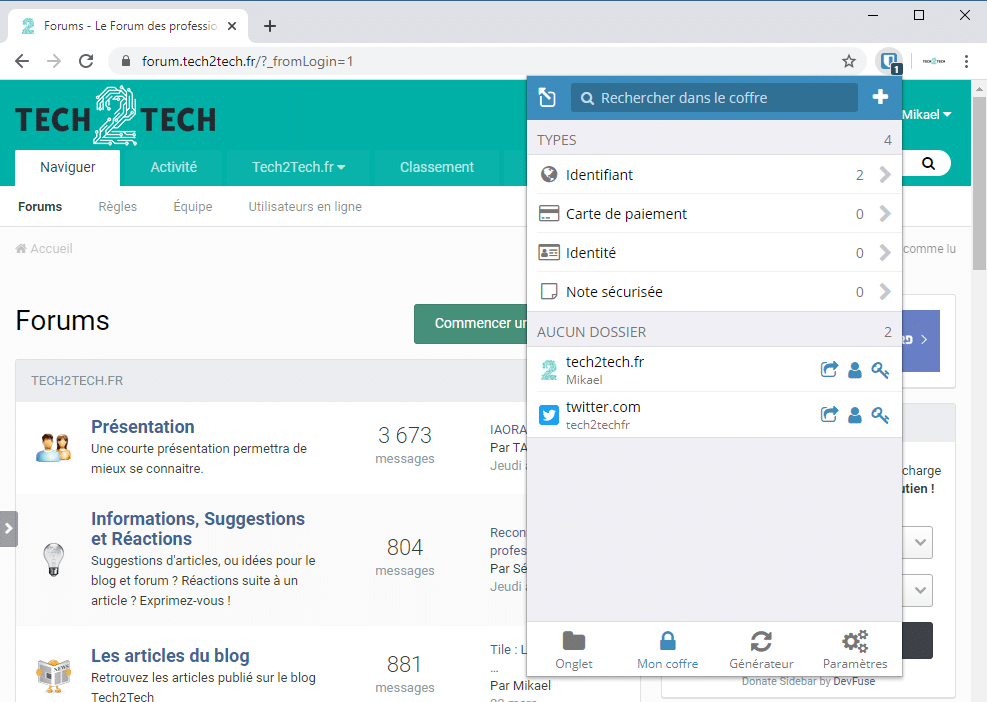
Task: Open the Carte de paiement type row
Action: (x=714, y=213)
